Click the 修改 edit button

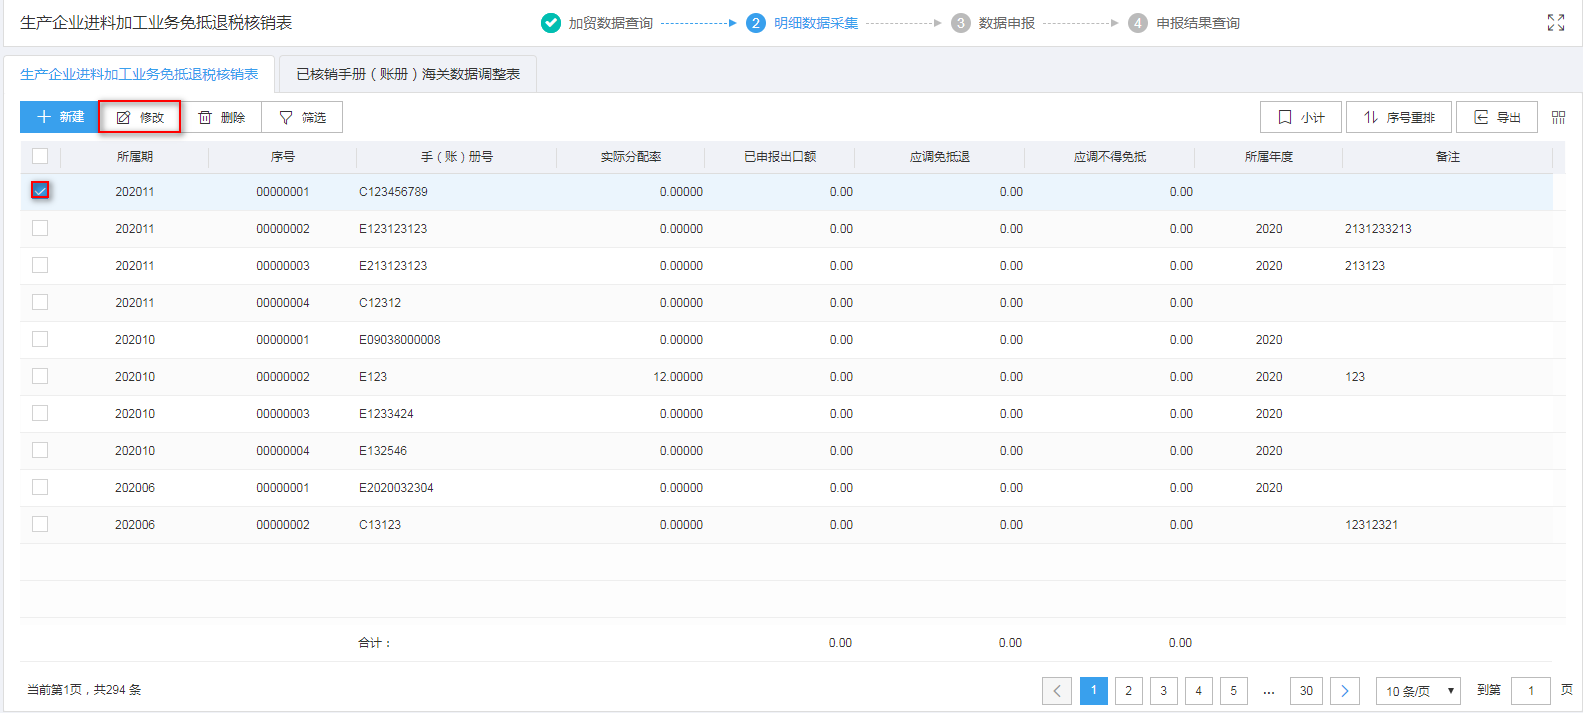(x=140, y=117)
